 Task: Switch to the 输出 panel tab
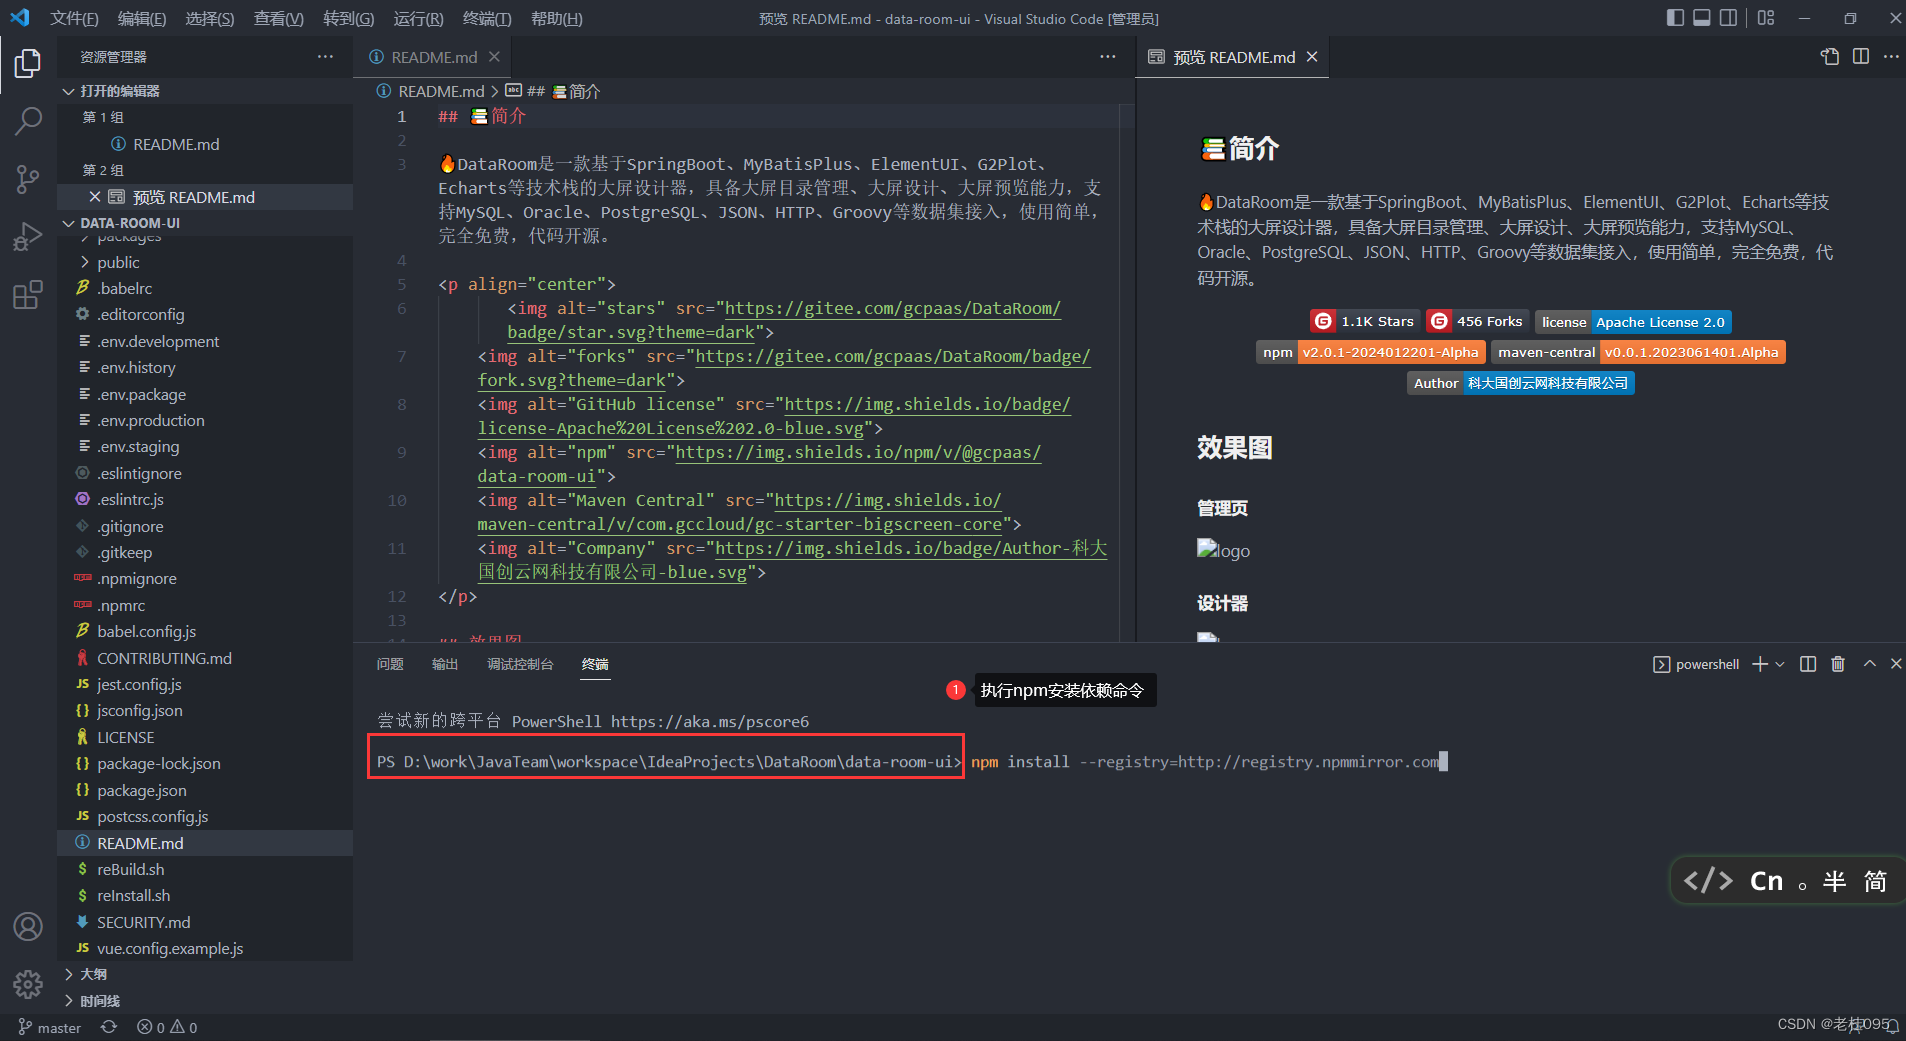coord(445,664)
